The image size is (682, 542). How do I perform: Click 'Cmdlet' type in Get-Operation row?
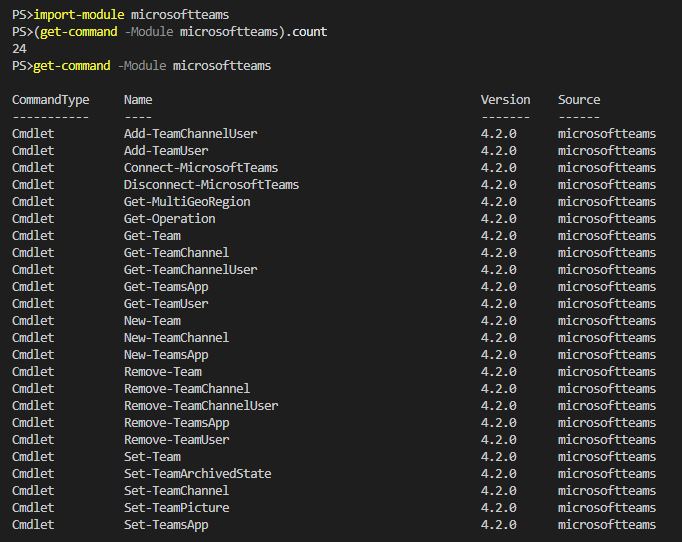click(33, 219)
